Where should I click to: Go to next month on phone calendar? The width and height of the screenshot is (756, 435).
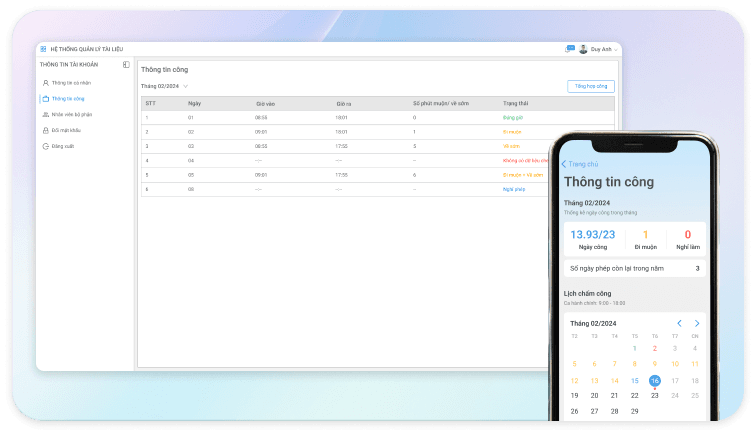697,323
